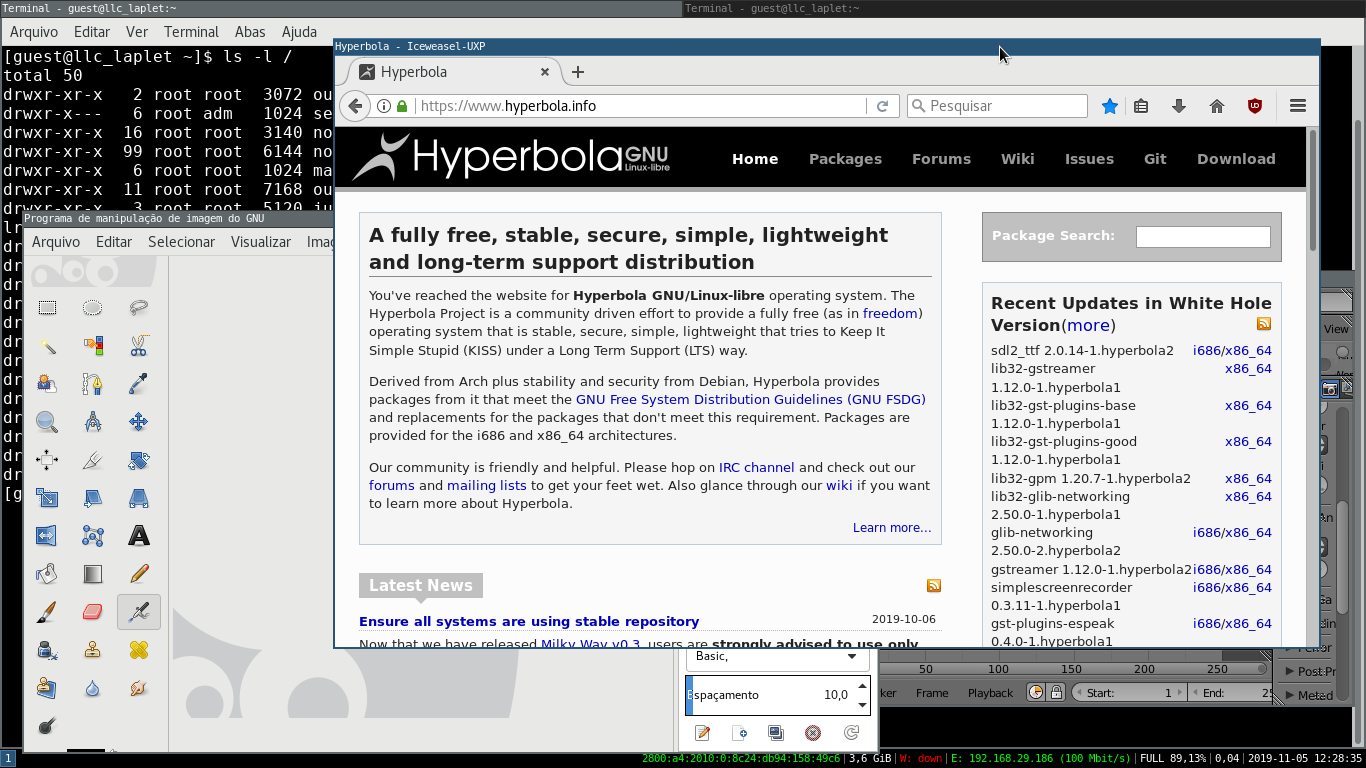Select the Paths tool in GIMP
Screen dimensions: 1366x768
tap(93, 384)
